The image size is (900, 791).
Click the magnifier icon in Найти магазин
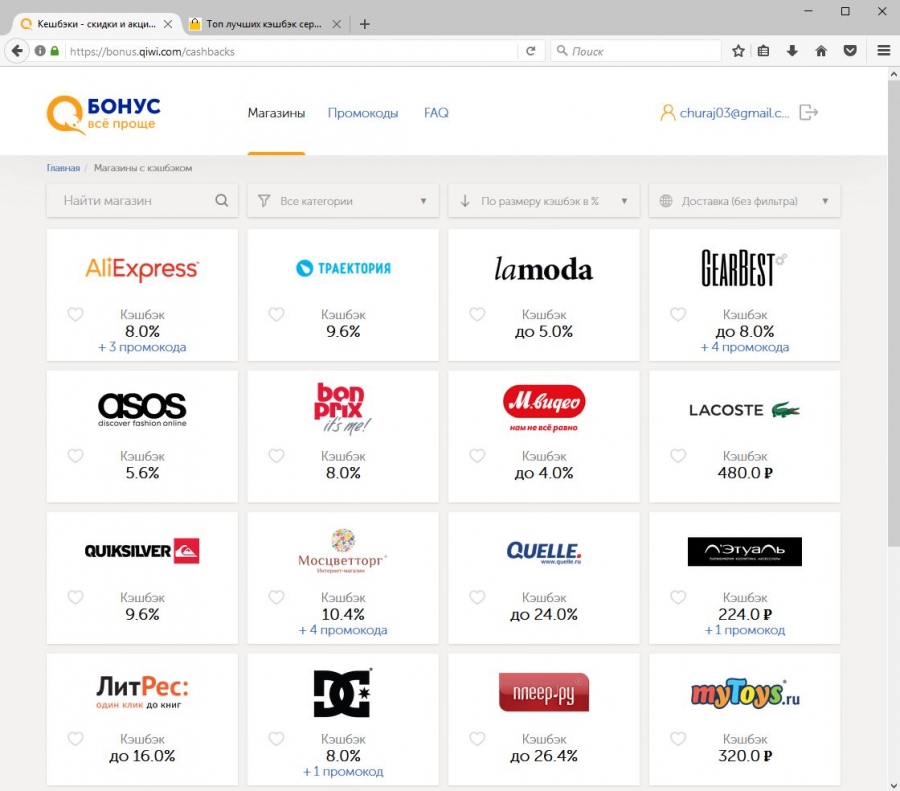pos(222,200)
